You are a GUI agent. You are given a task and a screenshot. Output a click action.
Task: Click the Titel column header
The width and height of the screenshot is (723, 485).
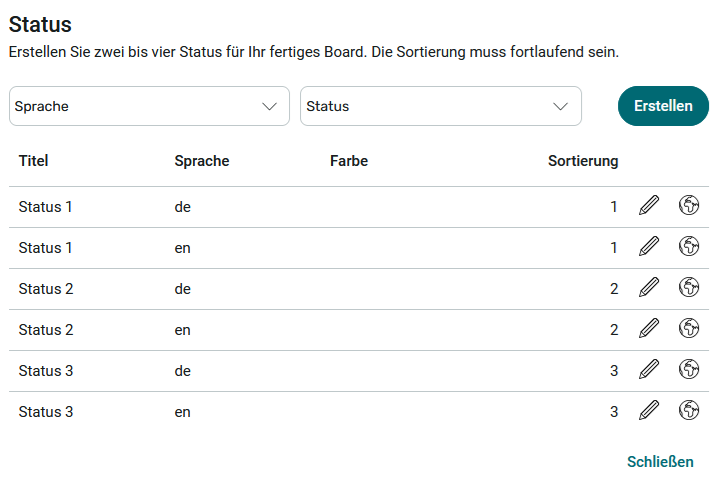(33, 161)
